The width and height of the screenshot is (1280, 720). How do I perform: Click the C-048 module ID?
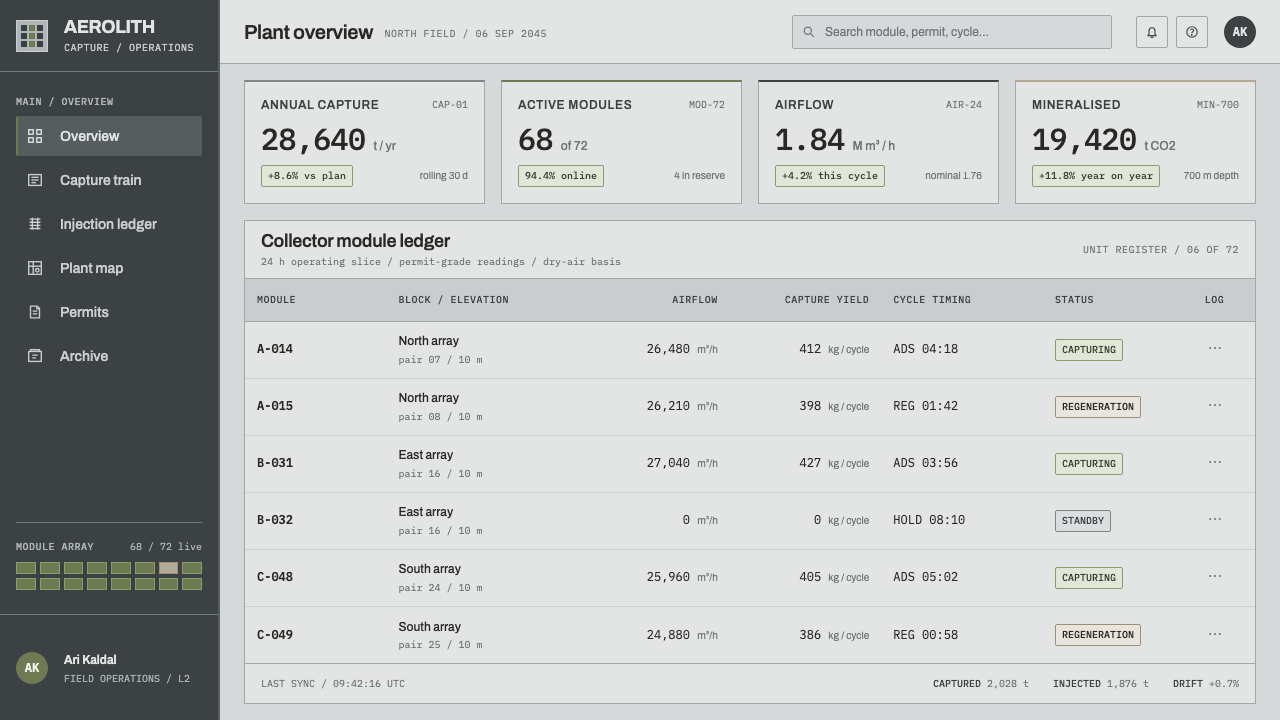[275, 577]
